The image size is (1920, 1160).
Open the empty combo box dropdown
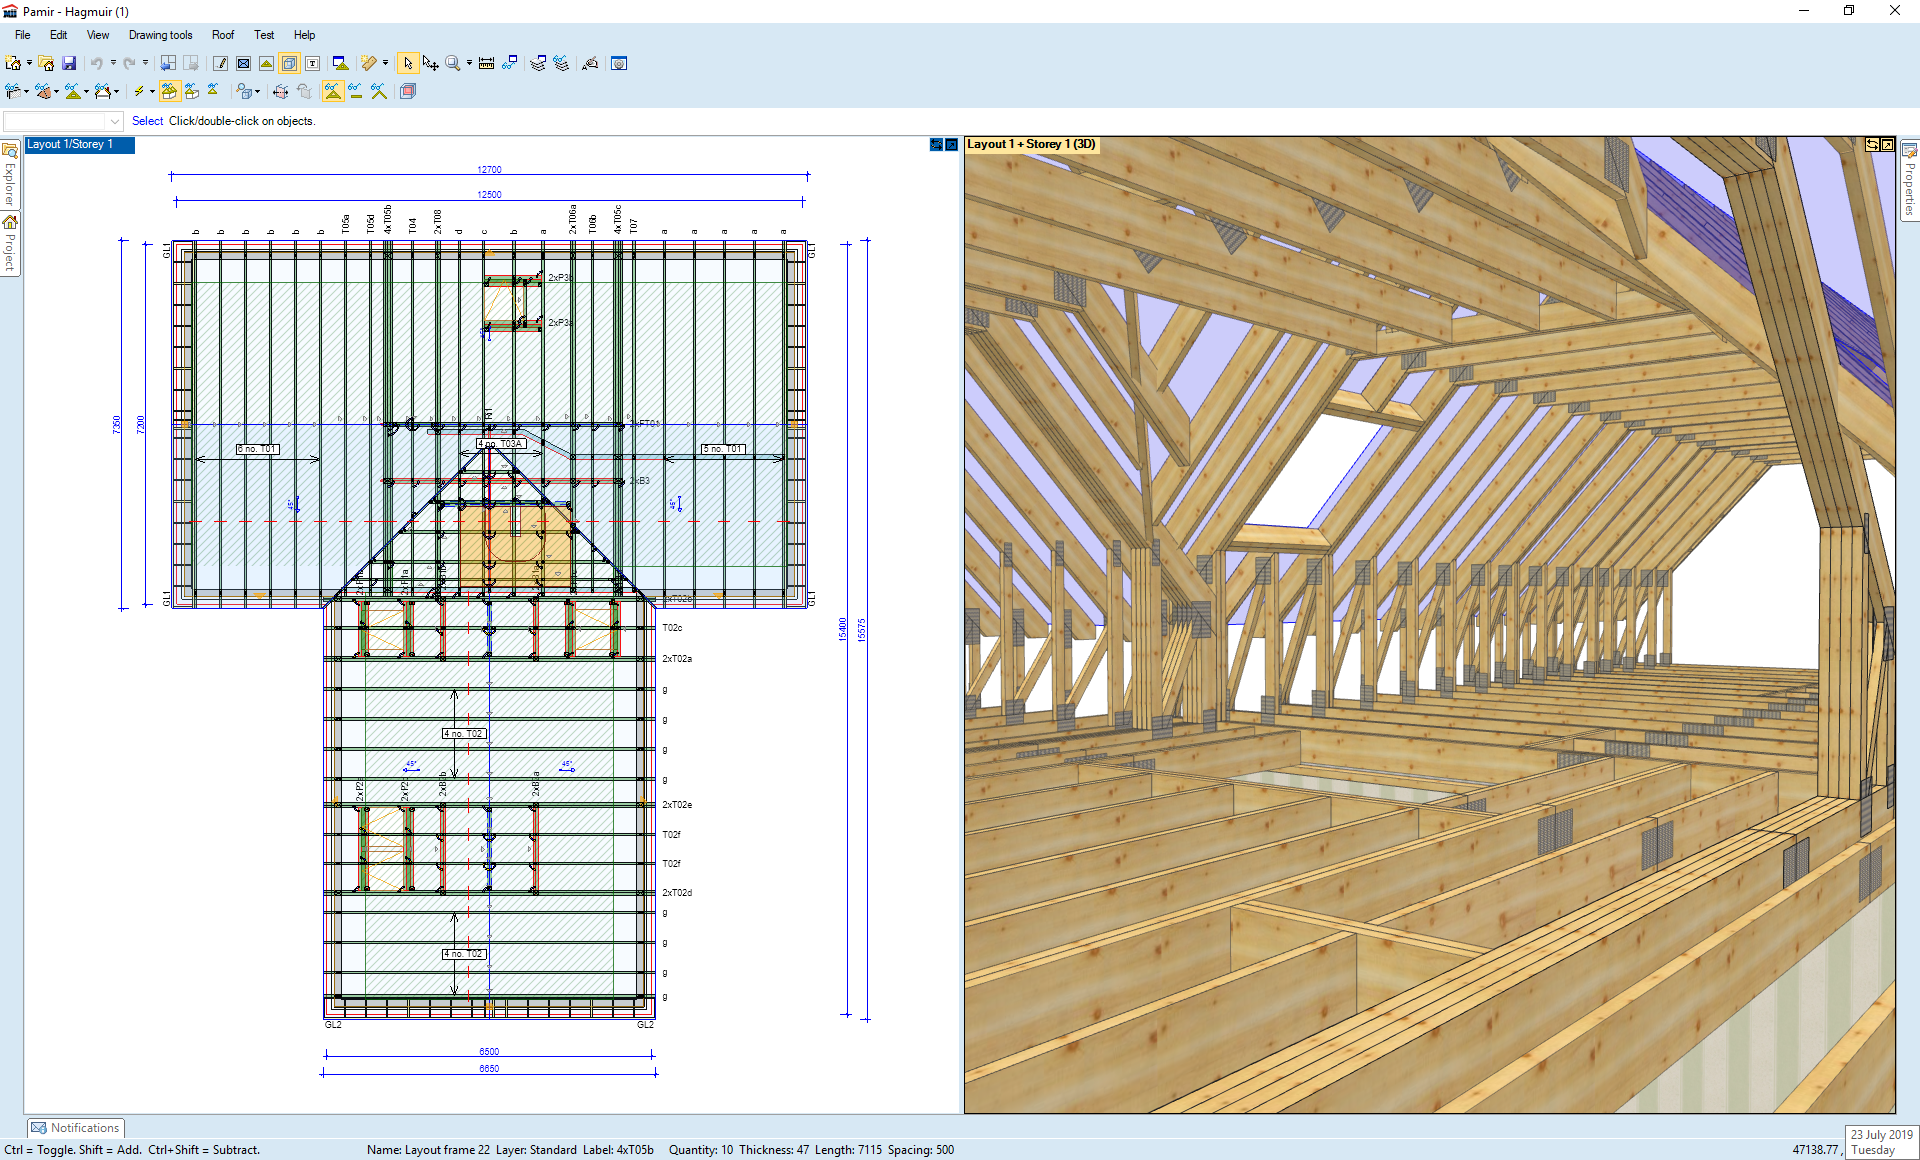[x=114, y=121]
